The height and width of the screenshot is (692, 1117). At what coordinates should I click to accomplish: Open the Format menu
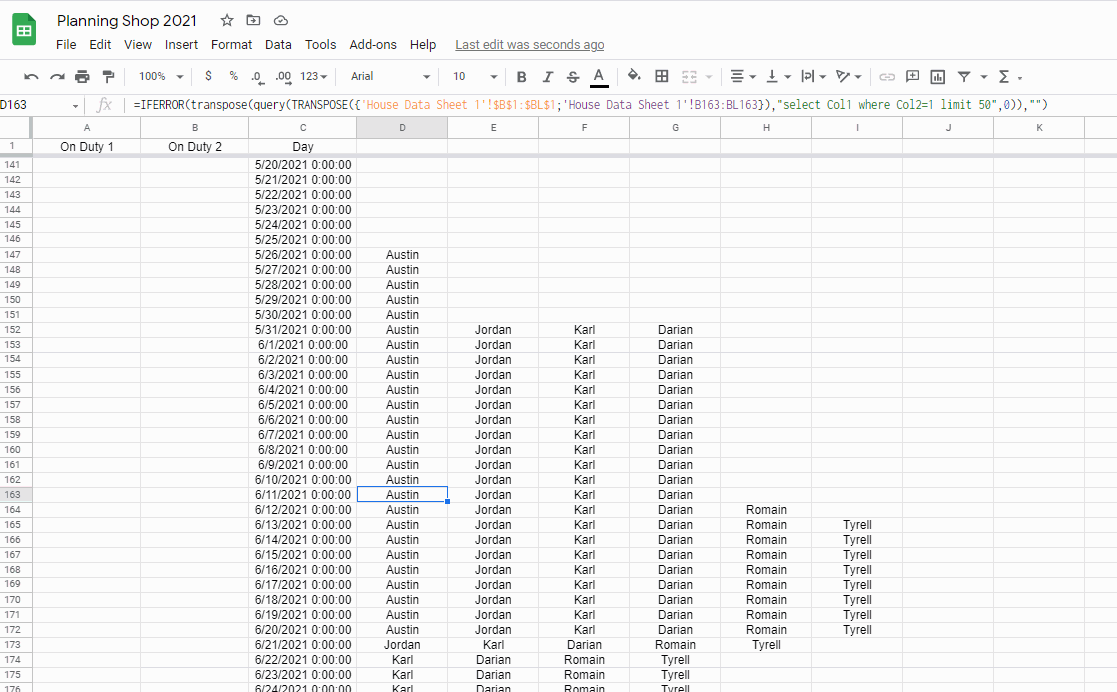pos(231,45)
